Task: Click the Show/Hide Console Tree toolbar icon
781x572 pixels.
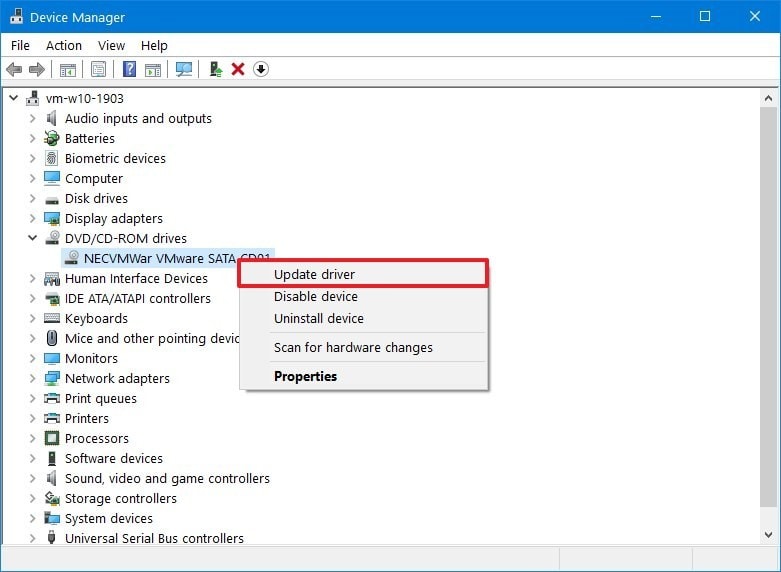Action: tap(68, 69)
